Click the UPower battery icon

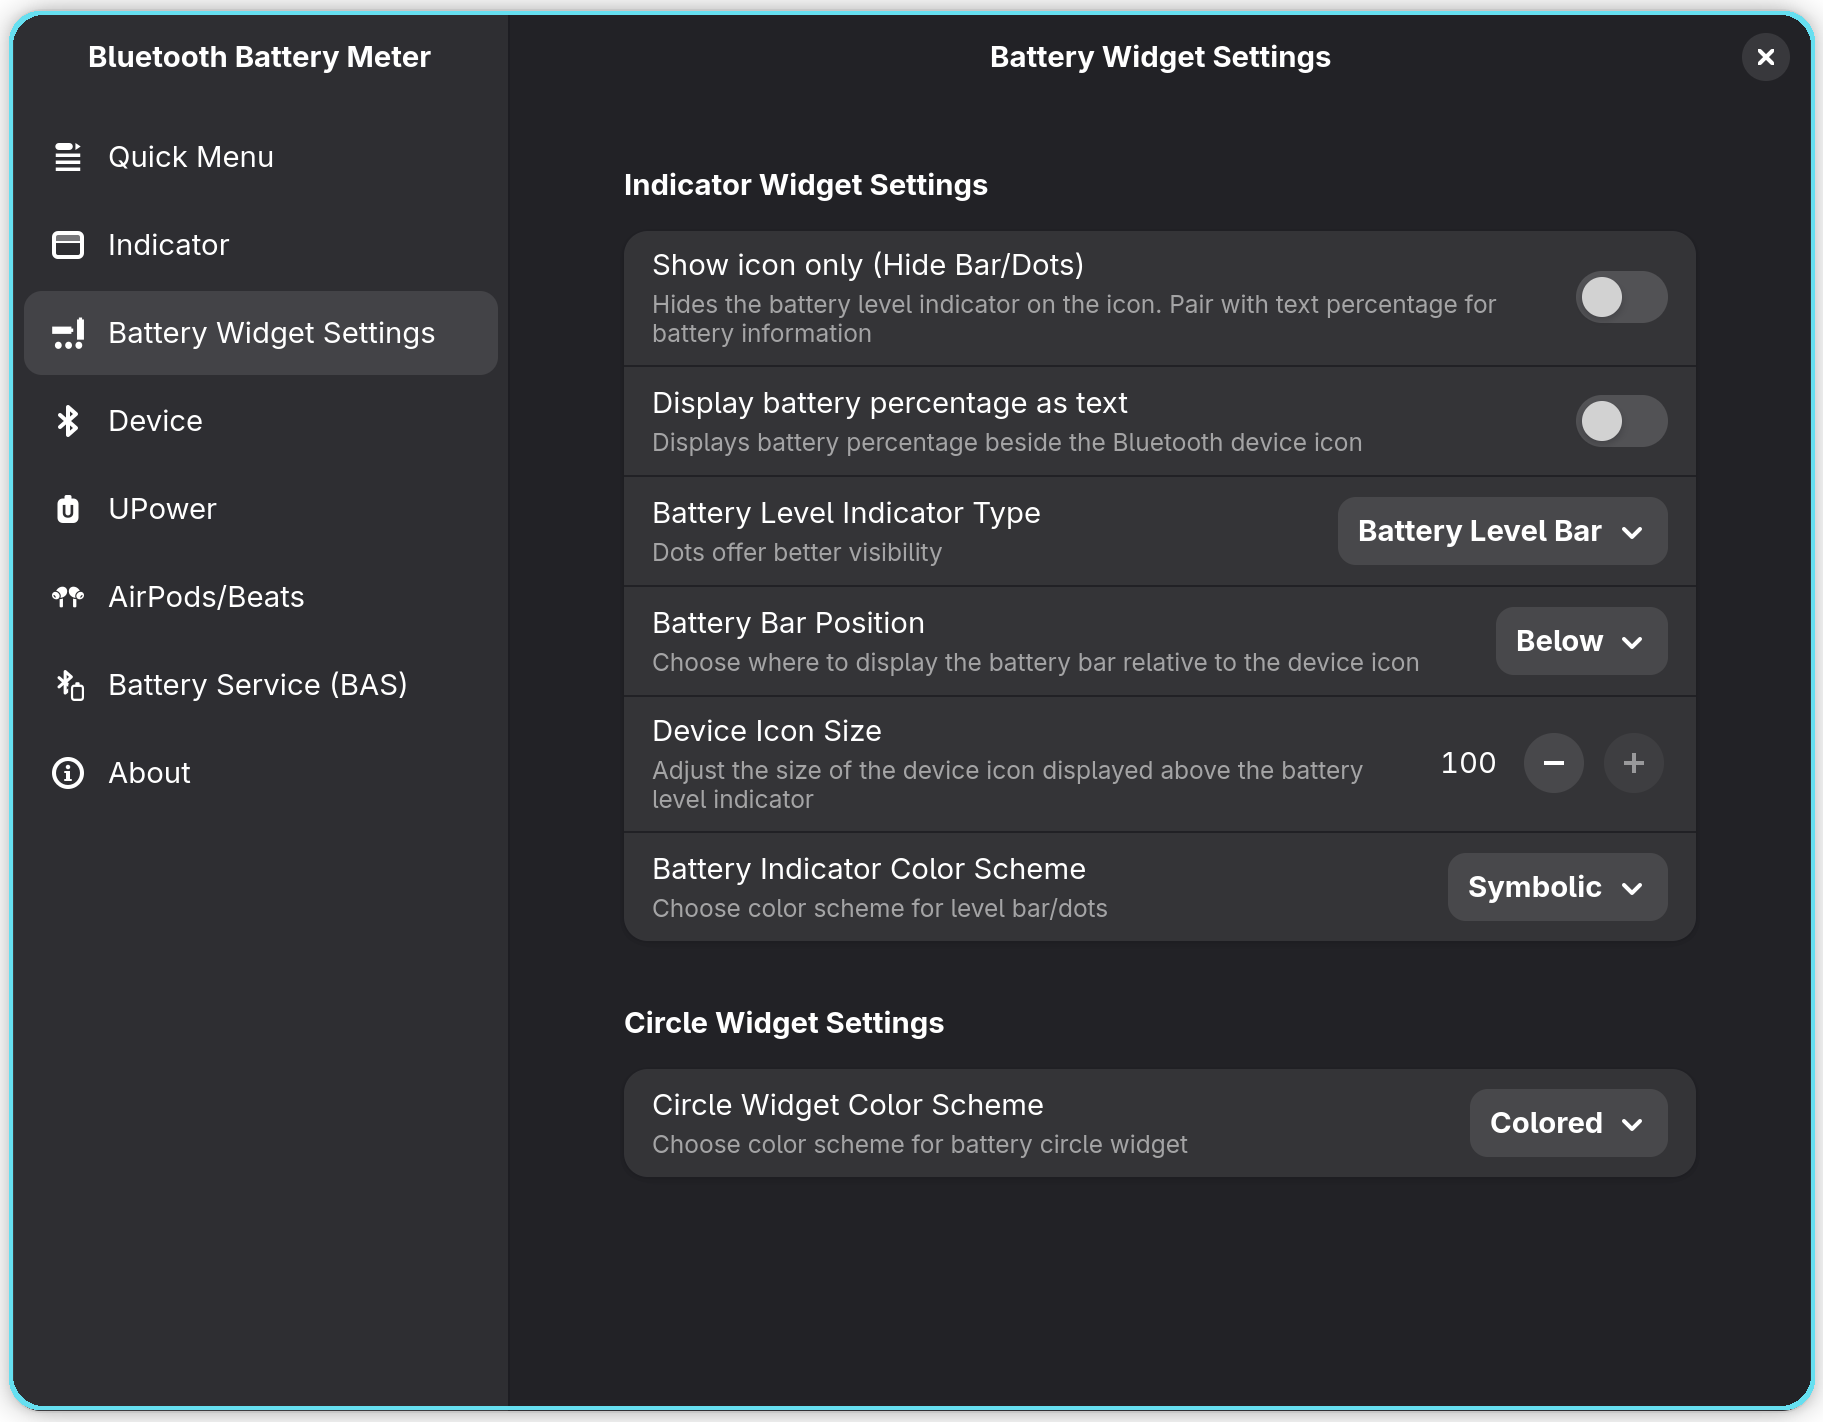tap(68, 509)
